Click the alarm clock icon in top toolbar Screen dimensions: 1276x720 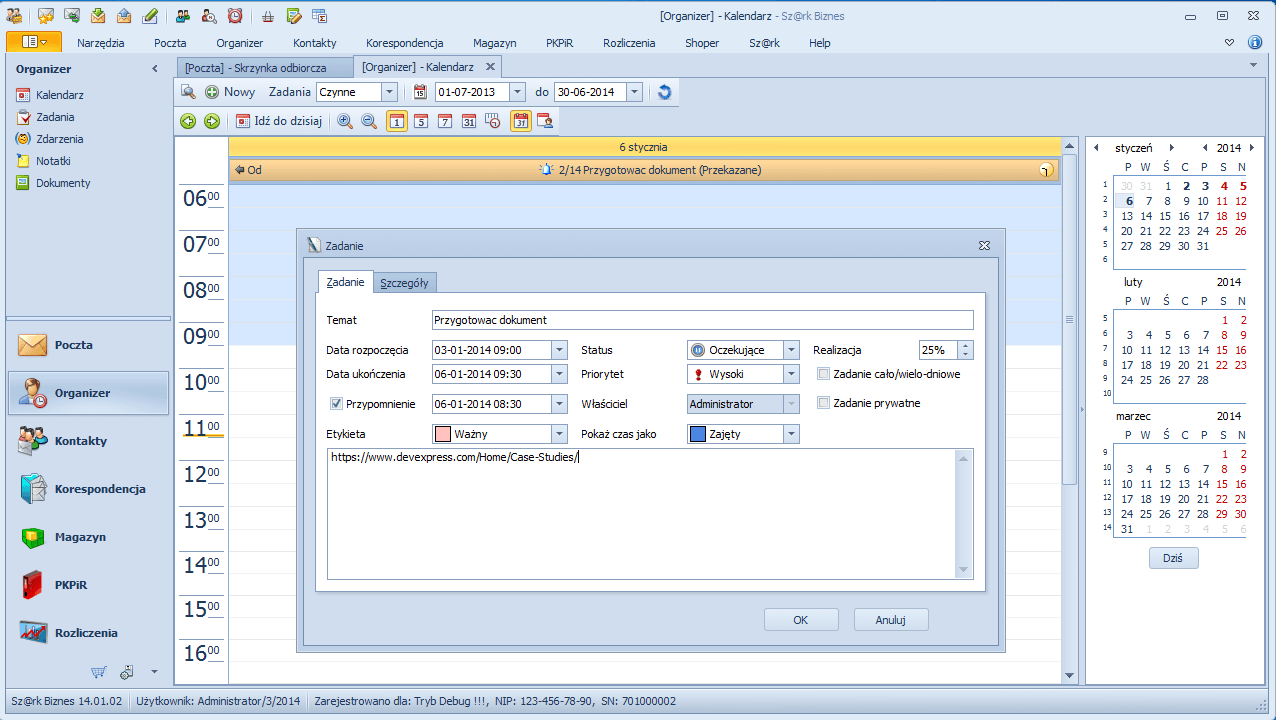point(234,15)
